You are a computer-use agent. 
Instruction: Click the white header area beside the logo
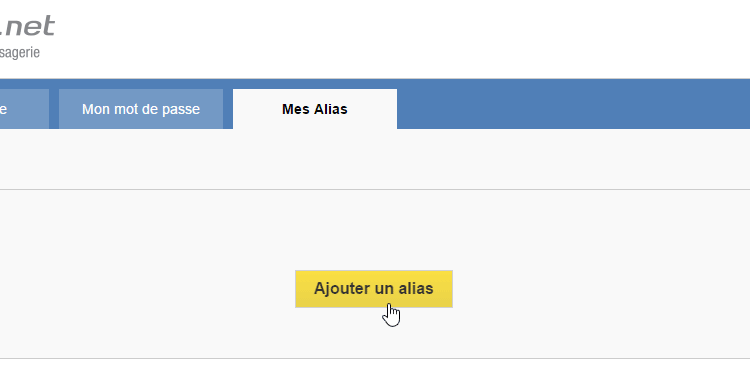tap(402, 38)
